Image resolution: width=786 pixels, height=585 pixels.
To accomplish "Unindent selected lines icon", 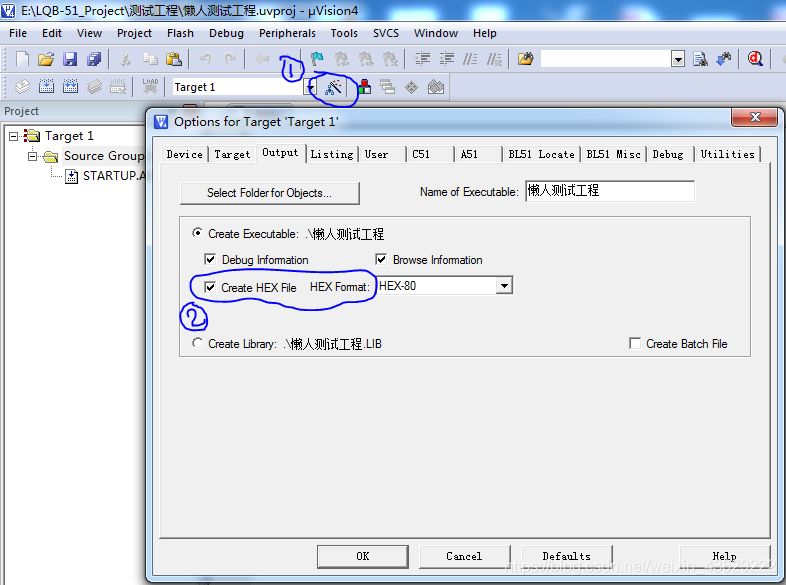I will click(x=446, y=59).
